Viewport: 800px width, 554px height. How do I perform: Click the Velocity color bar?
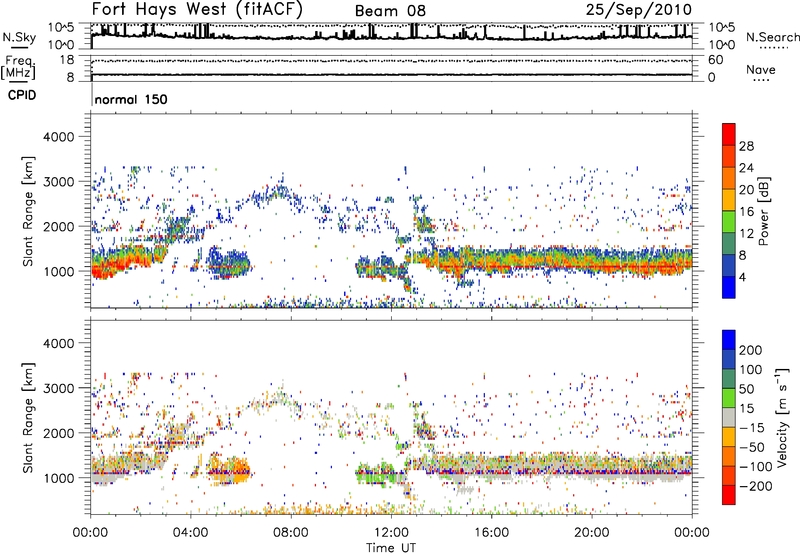click(729, 417)
